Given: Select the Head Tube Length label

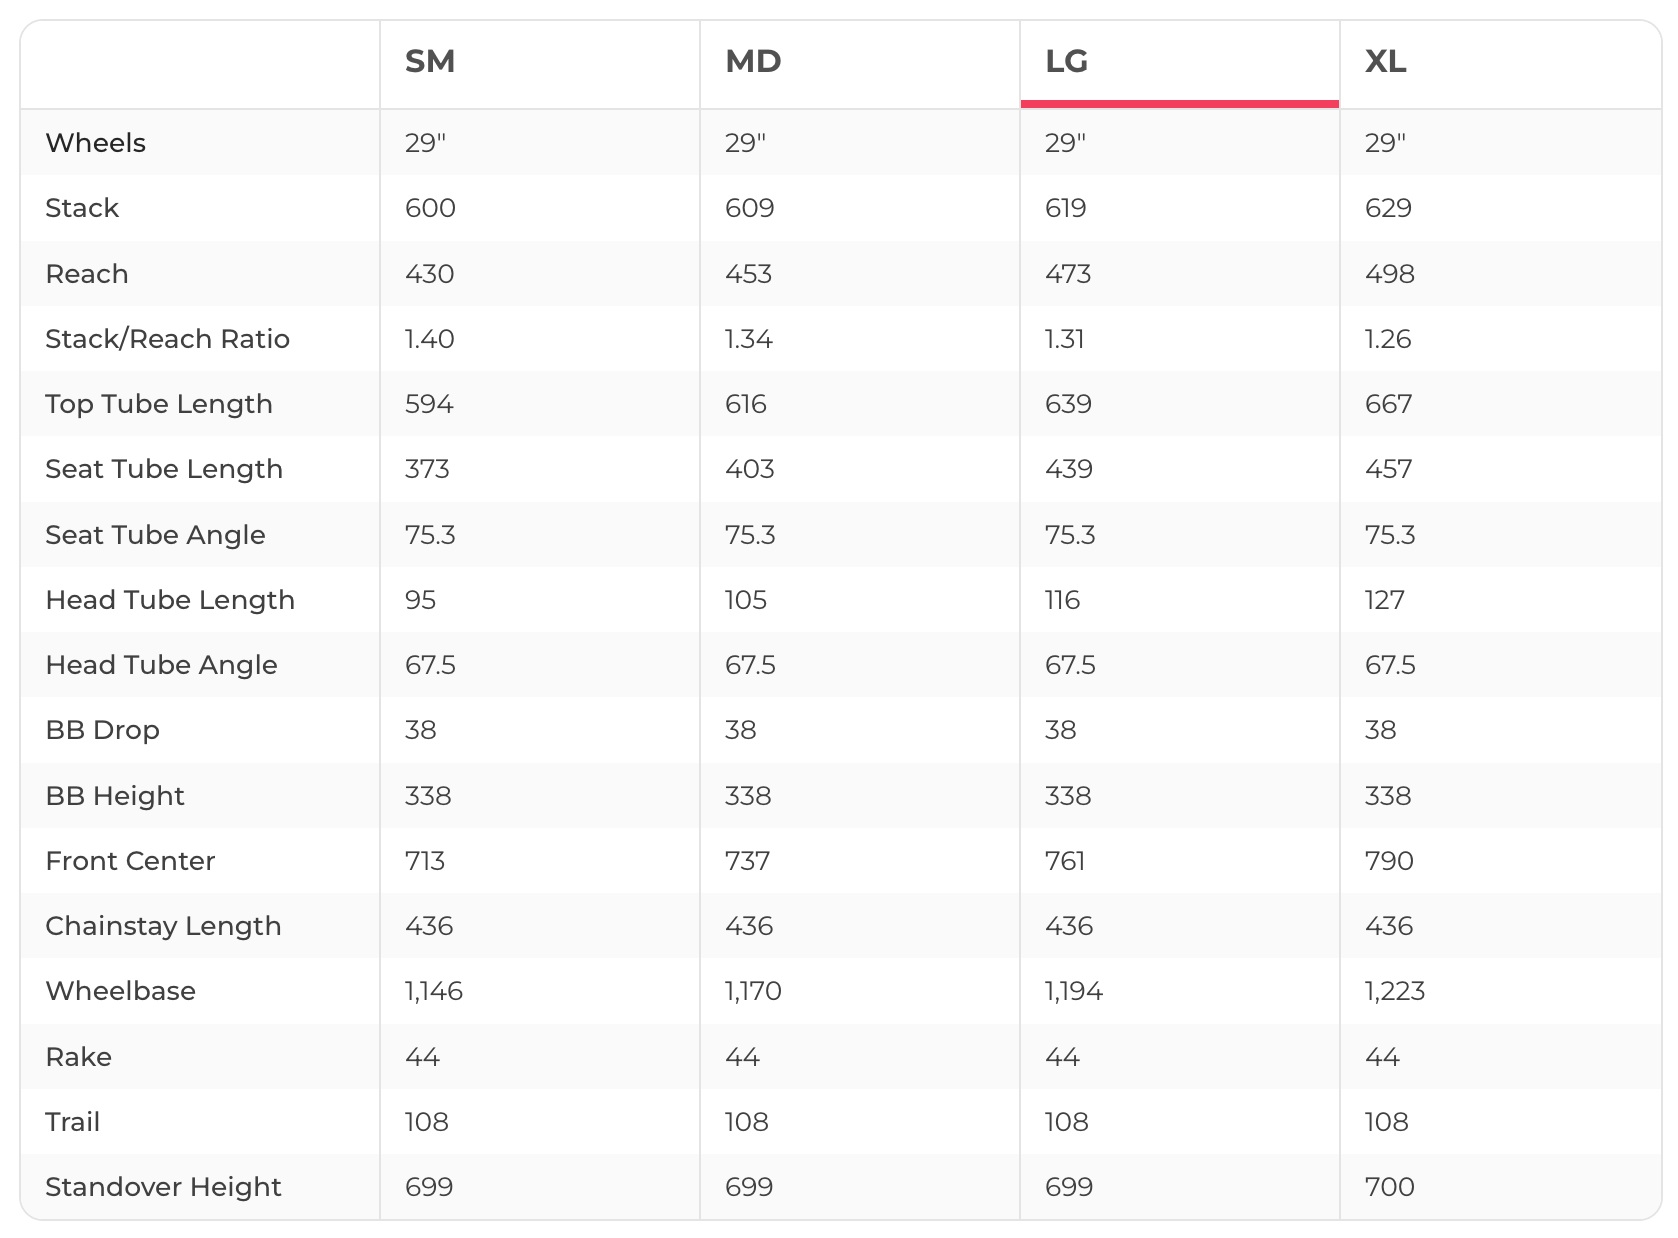Looking at the screenshot, I should coord(170,600).
